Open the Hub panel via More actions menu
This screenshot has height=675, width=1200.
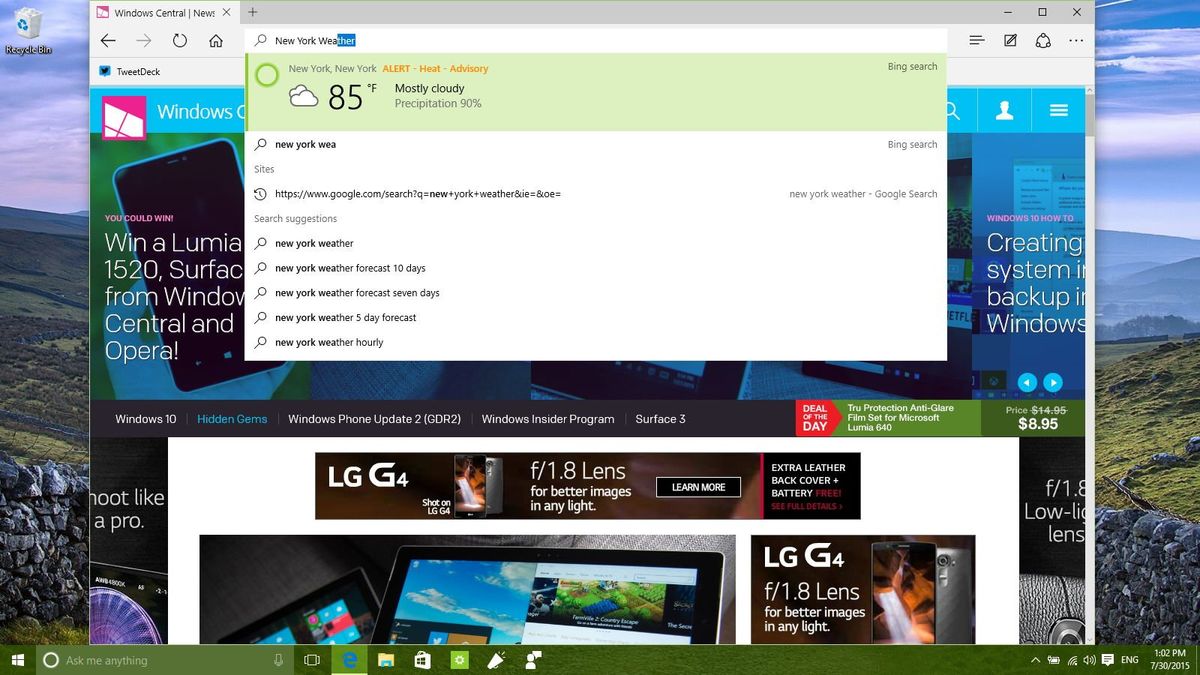(x=1076, y=40)
